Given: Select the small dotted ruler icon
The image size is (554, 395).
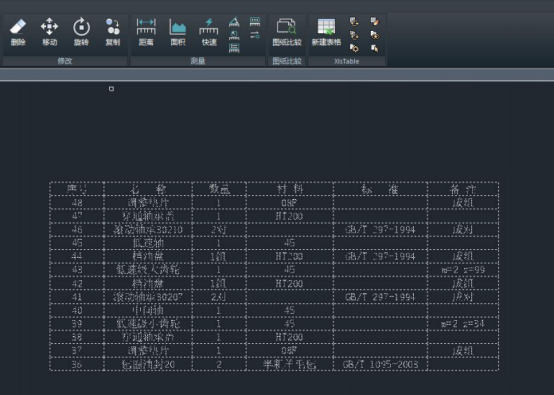Looking at the screenshot, I should click(255, 22).
